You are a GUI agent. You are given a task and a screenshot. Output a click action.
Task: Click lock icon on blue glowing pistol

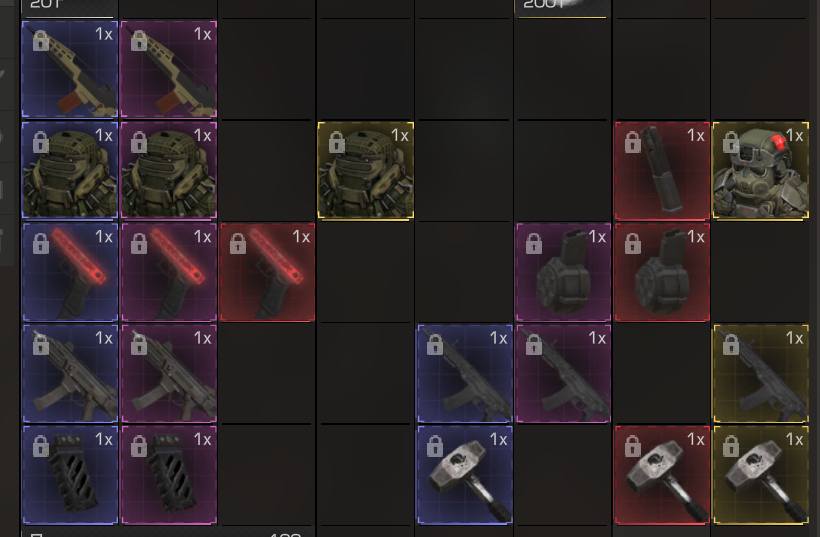[x=40, y=244]
